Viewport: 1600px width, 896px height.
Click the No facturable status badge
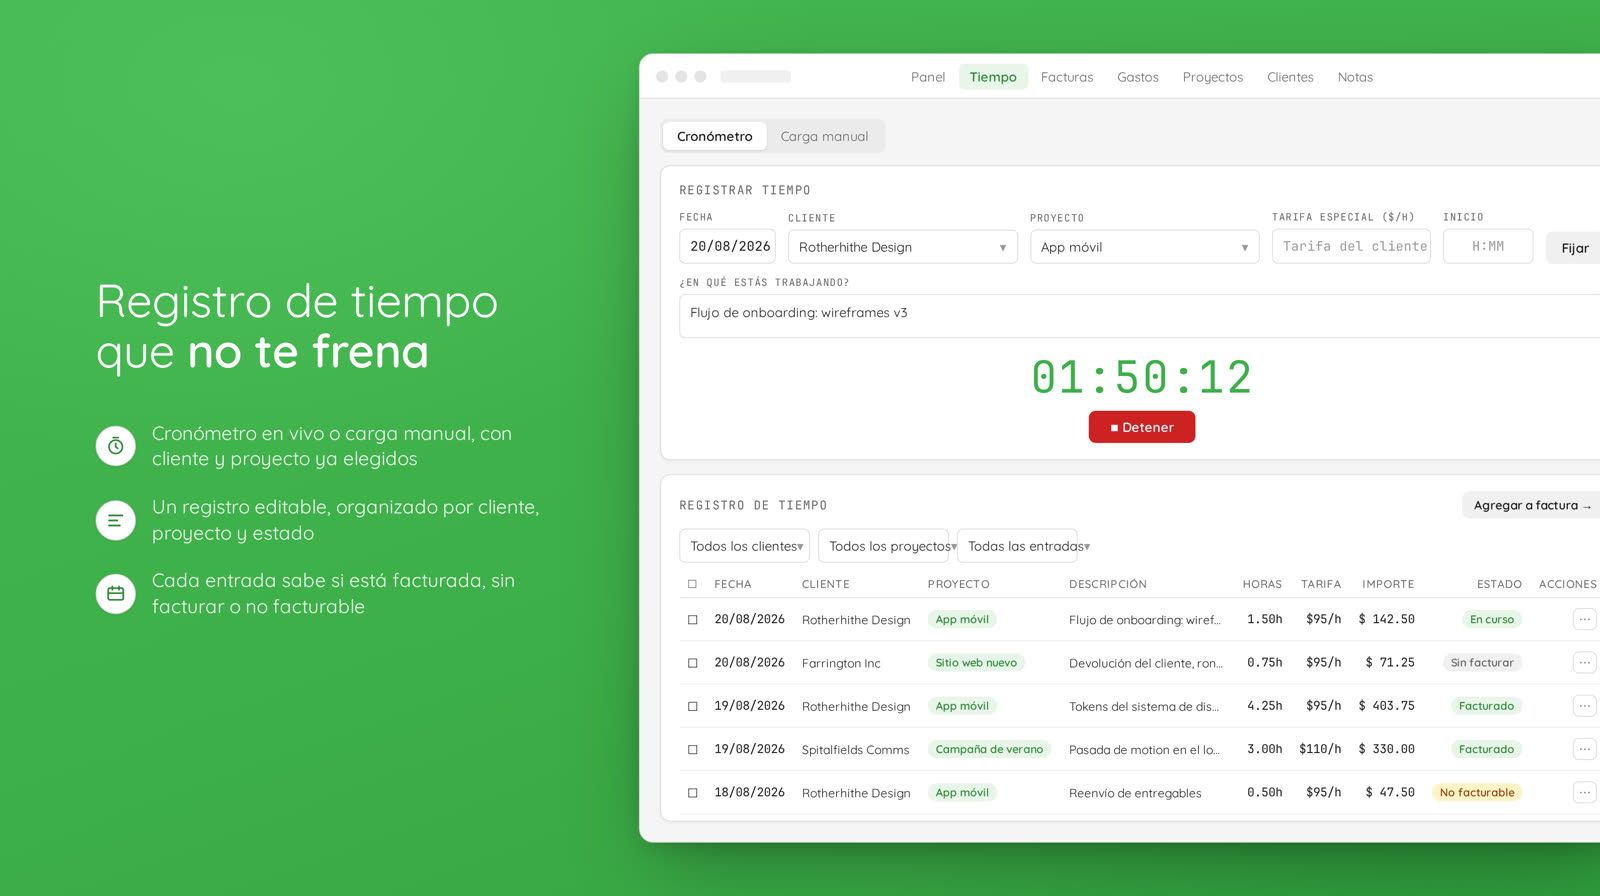pyautogui.click(x=1477, y=793)
